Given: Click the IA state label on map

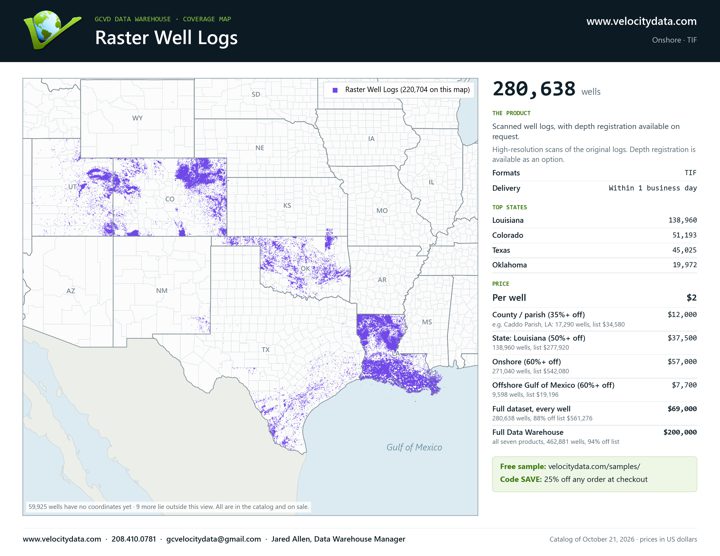Looking at the screenshot, I should click(371, 139).
